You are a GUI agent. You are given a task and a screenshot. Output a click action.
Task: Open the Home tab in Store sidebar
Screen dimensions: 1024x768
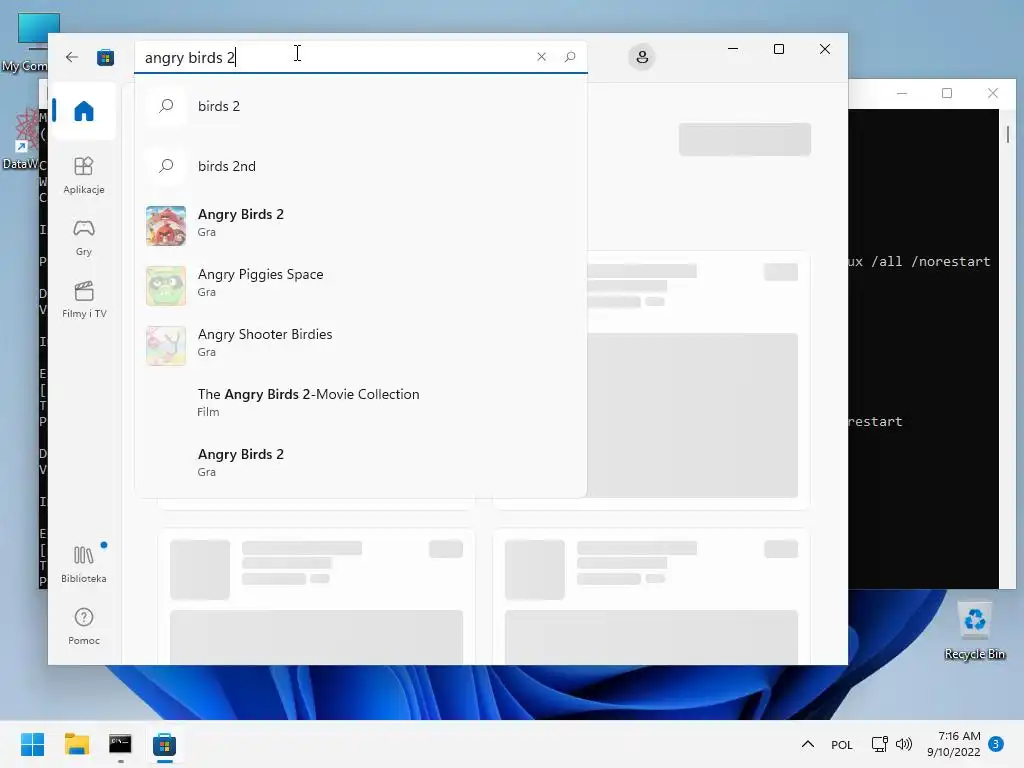point(84,110)
